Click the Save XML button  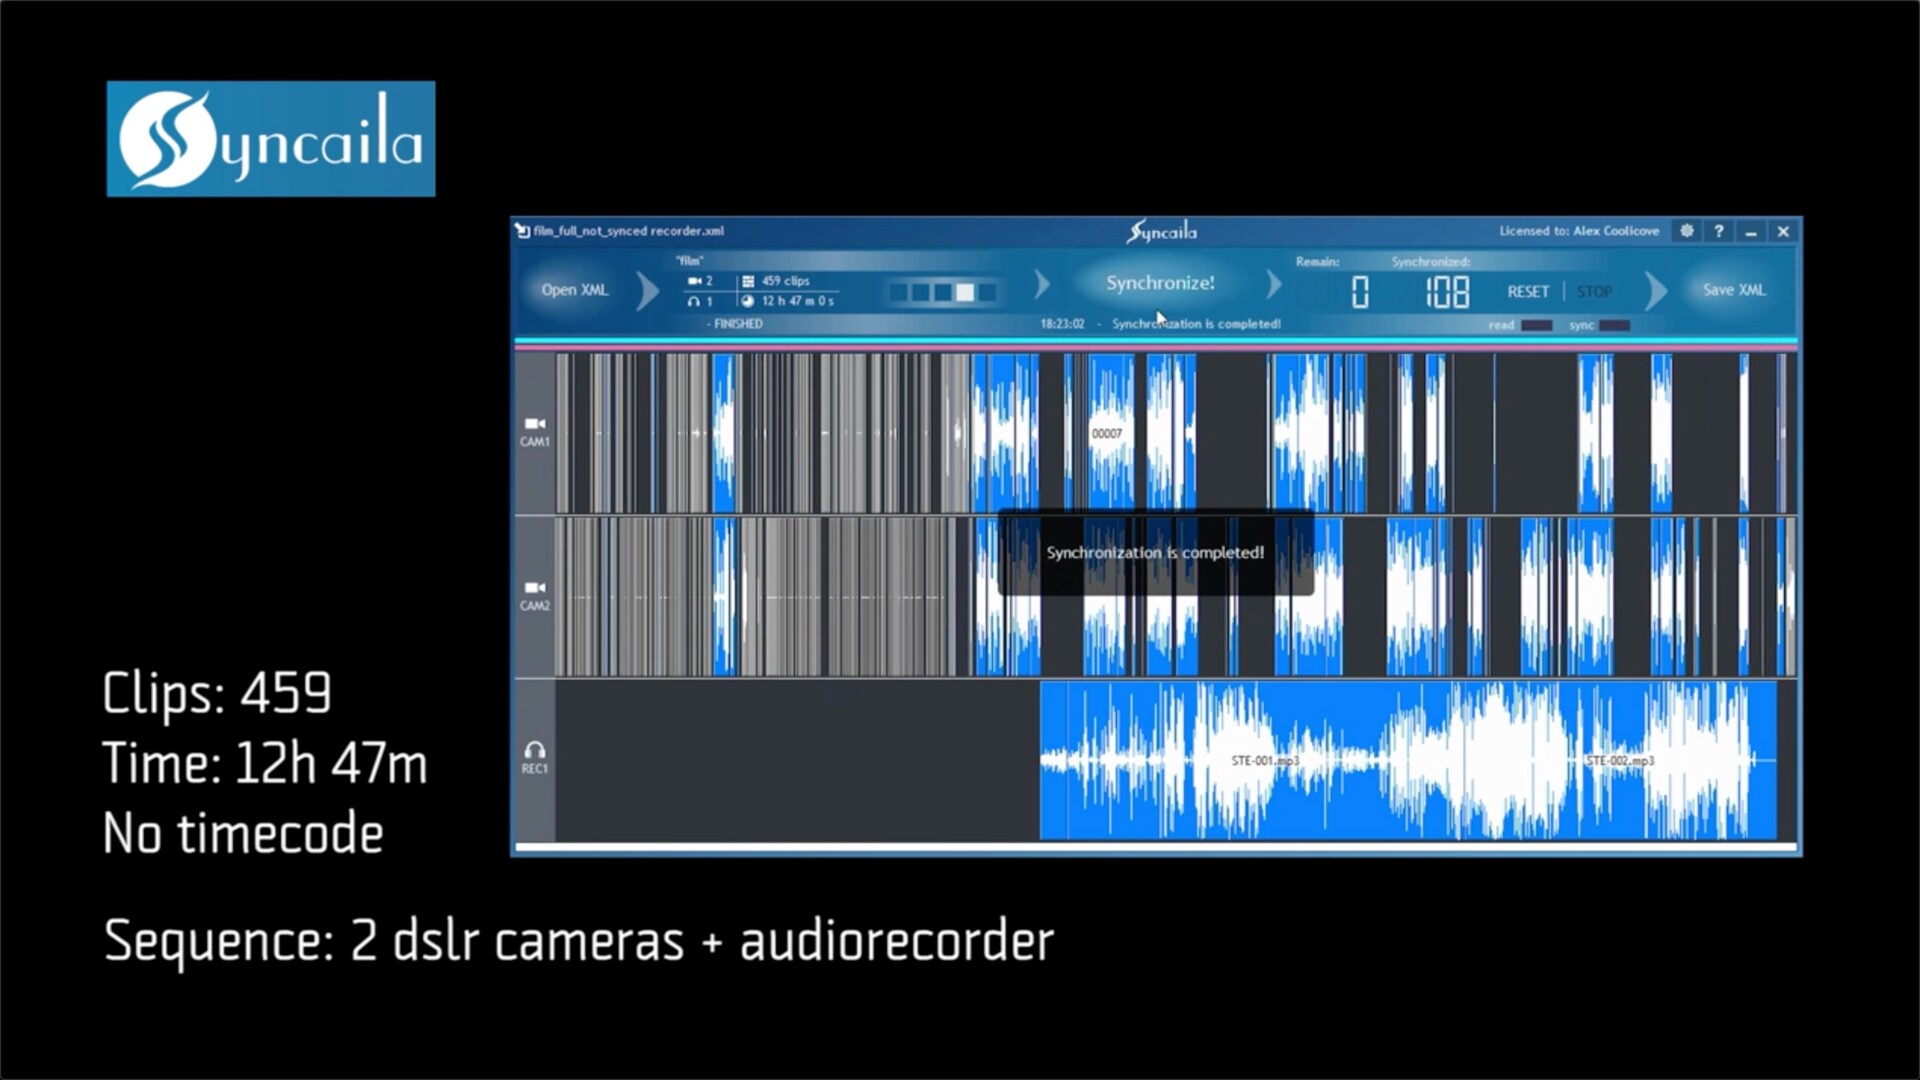pos(1734,290)
